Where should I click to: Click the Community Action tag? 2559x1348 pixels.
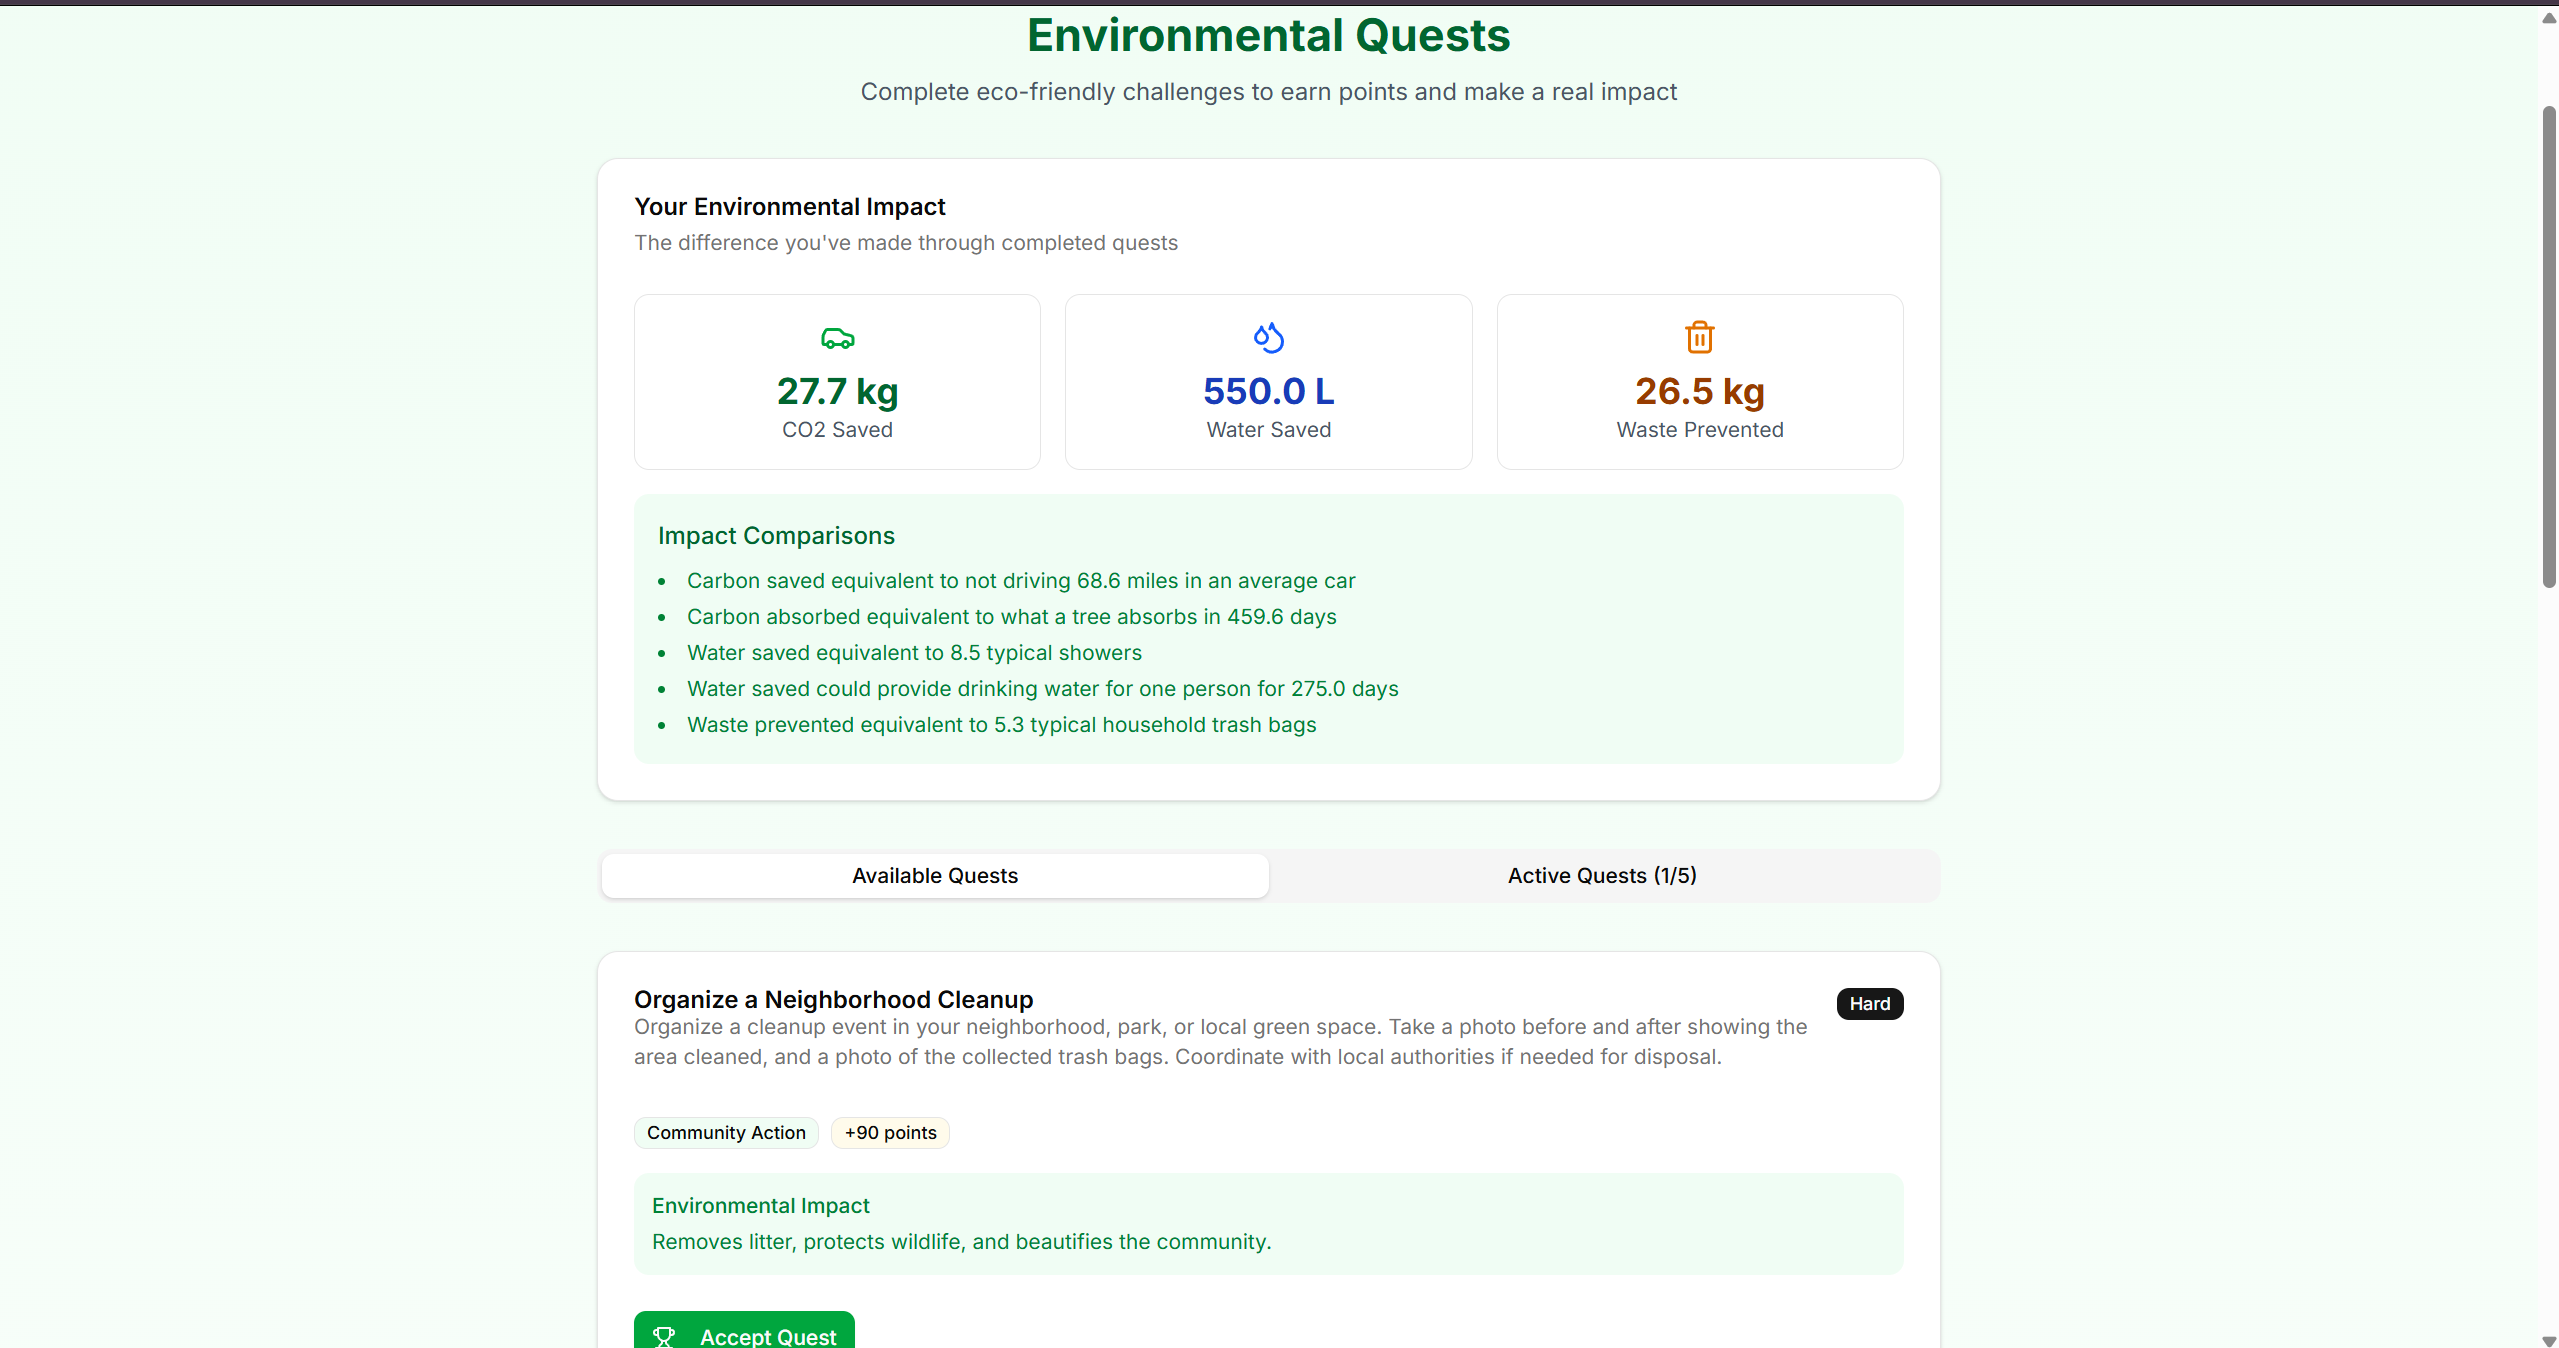(726, 1133)
